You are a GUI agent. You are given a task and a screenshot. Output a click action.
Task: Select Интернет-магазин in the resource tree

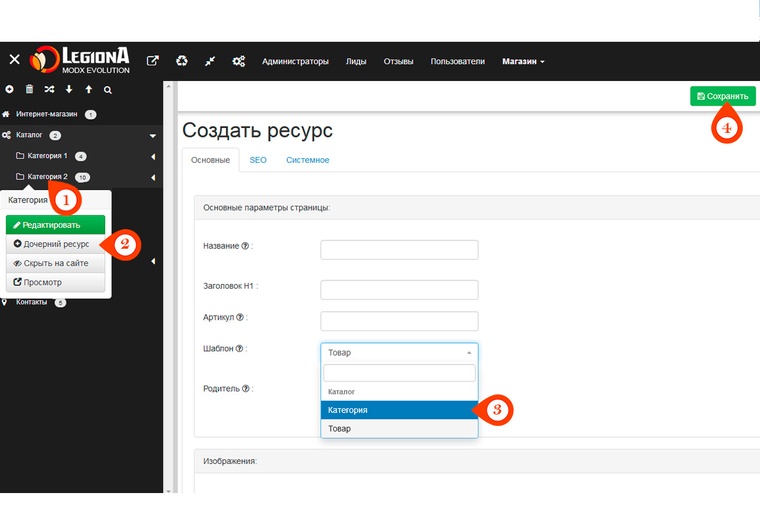[46, 114]
